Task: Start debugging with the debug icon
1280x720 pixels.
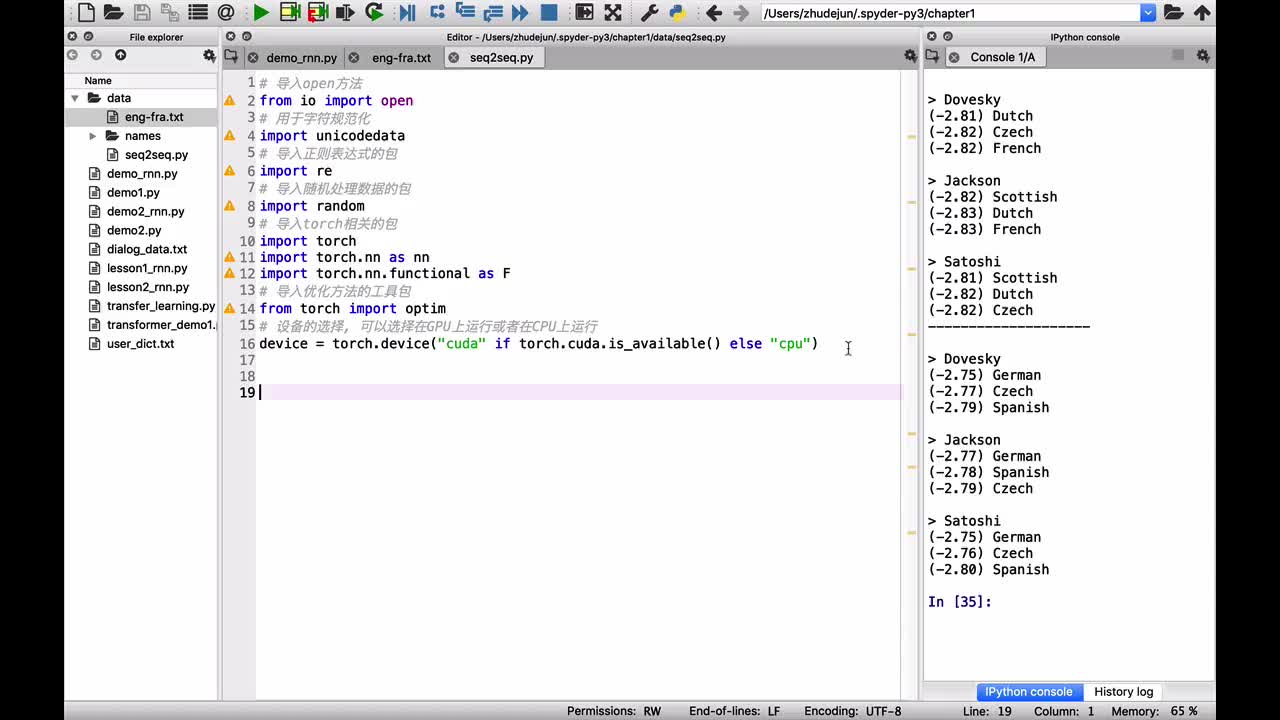Action: click(x=407, y=13)
